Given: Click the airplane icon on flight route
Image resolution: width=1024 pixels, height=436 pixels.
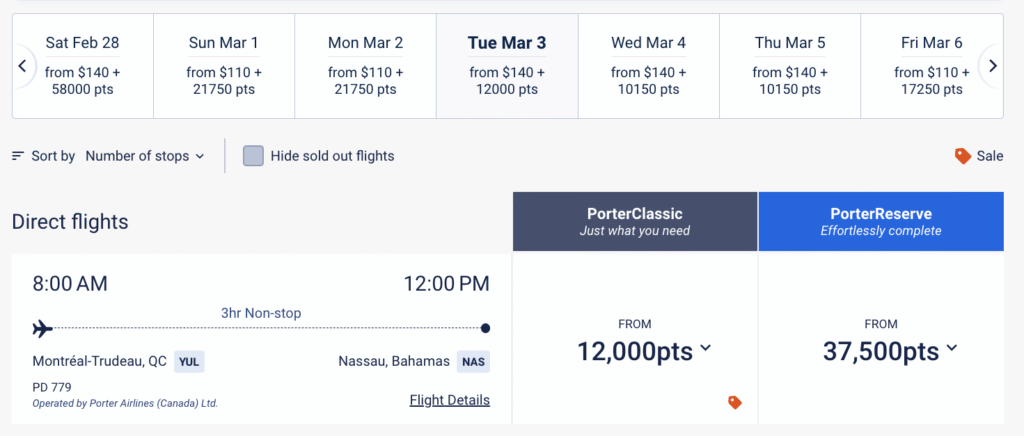Looking at the screenshot, I should coord(42,328).
